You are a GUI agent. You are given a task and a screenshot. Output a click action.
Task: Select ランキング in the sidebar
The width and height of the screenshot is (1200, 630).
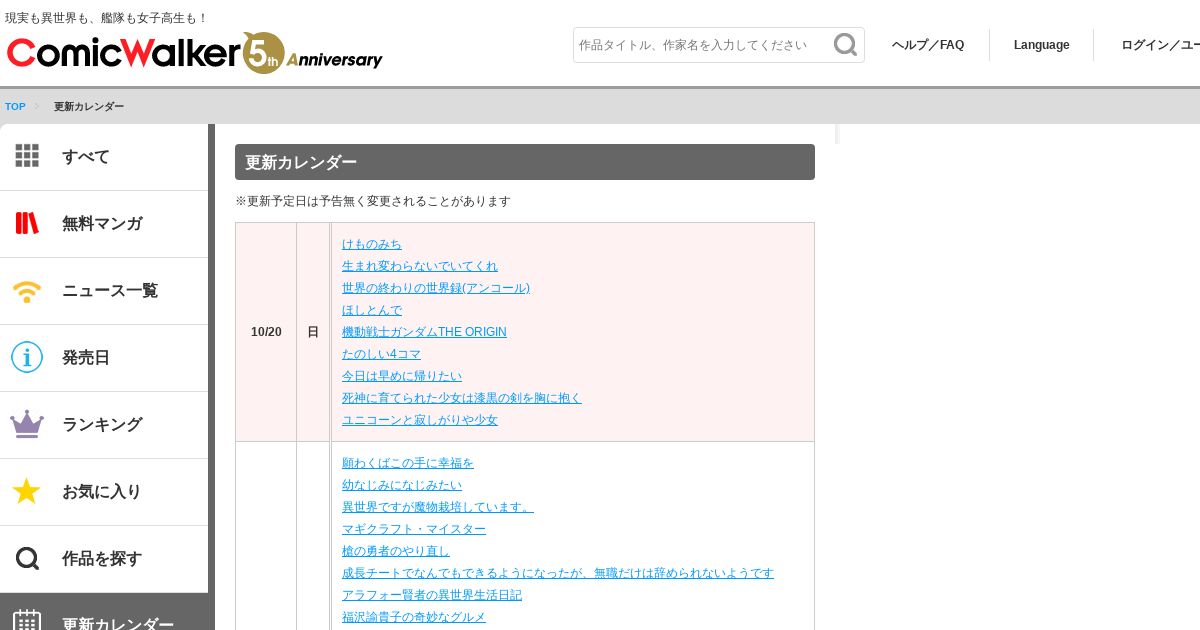104,425
